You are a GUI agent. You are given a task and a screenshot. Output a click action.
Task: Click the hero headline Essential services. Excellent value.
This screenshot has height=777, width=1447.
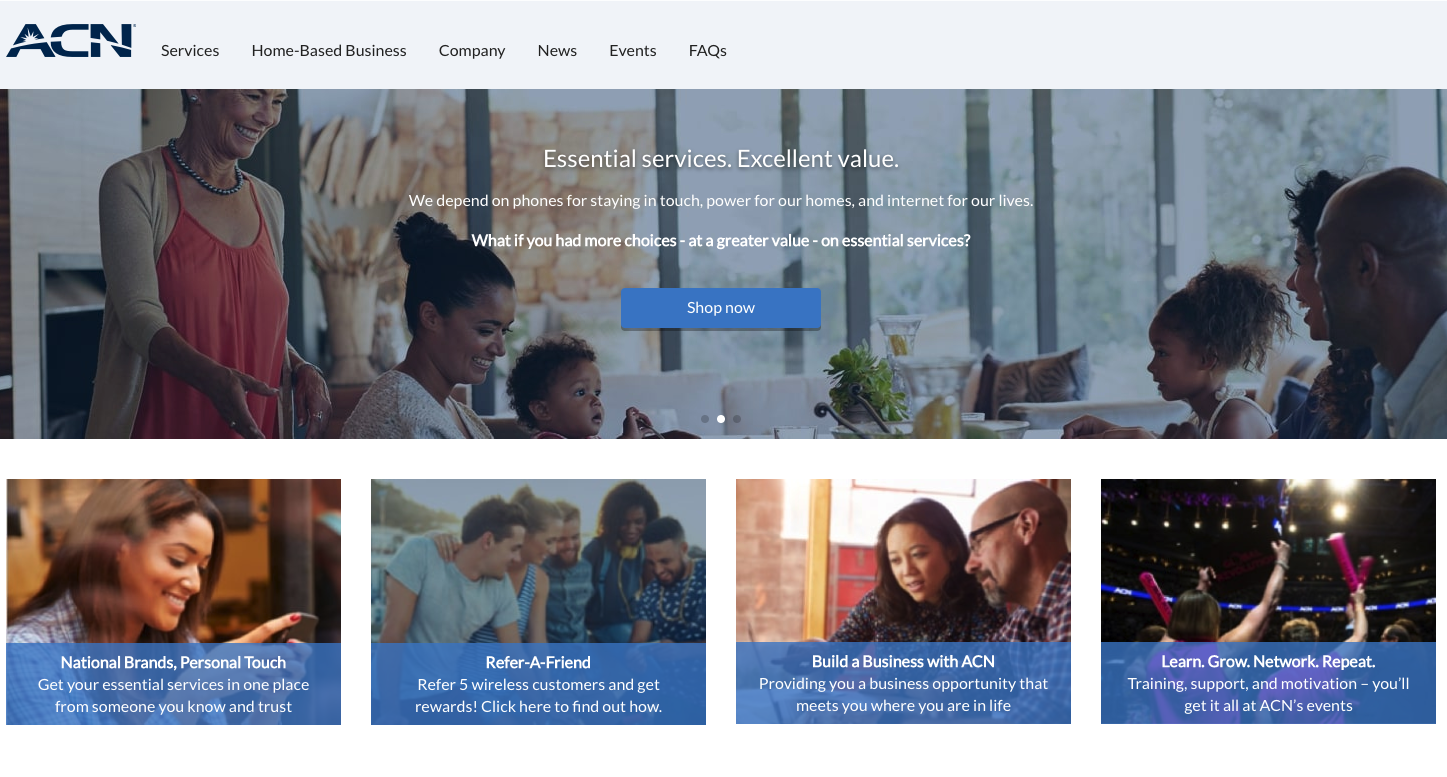point(721,158)
